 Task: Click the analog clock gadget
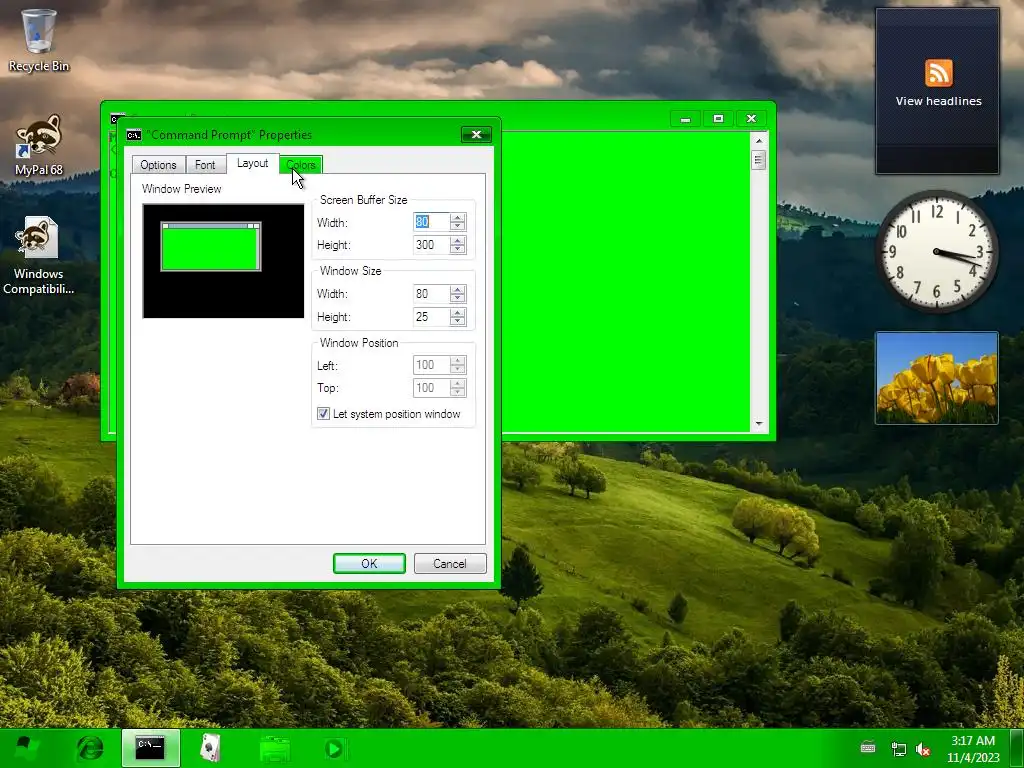(937, 252)
